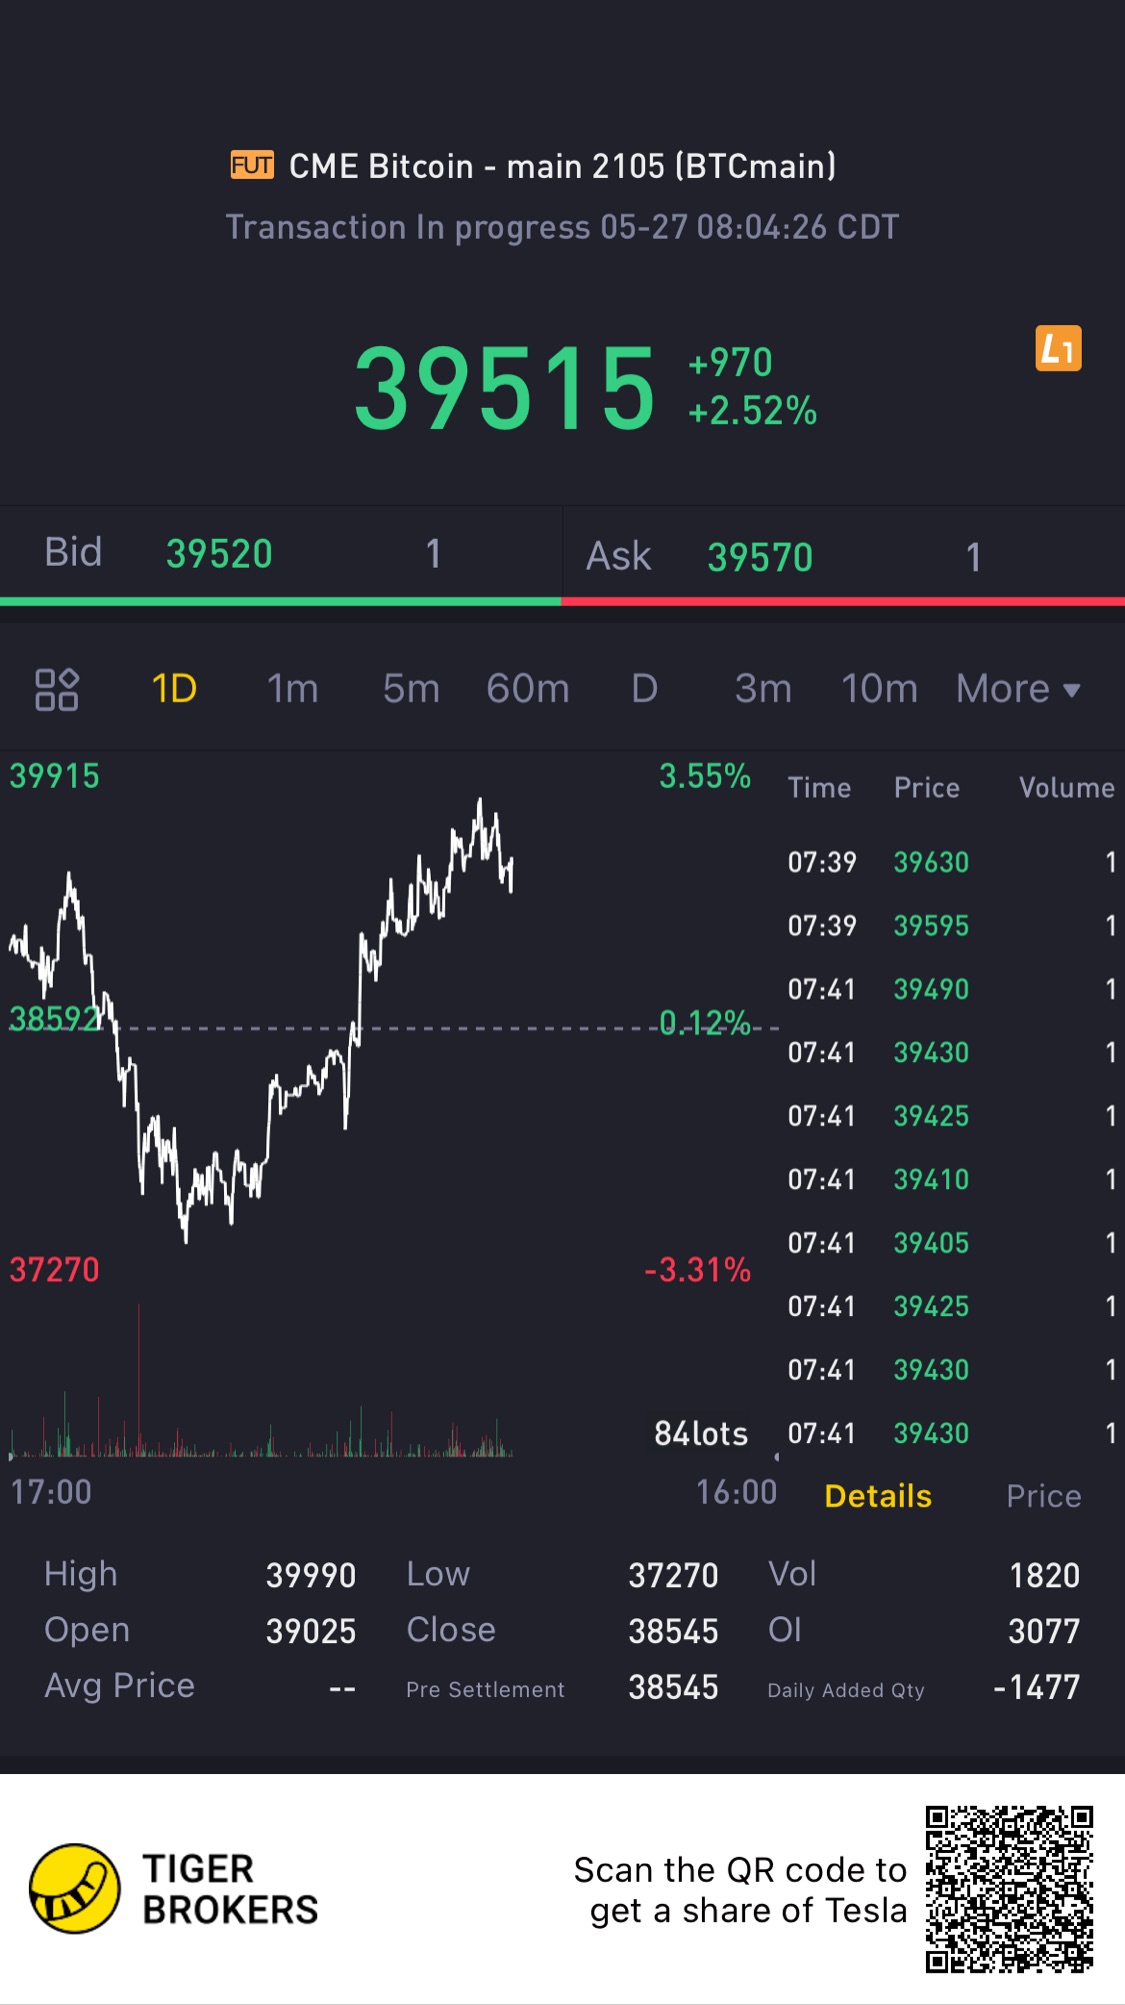Tap the FUT futures badge icon
This screenshot has height=2005, width=1125.
252,165
